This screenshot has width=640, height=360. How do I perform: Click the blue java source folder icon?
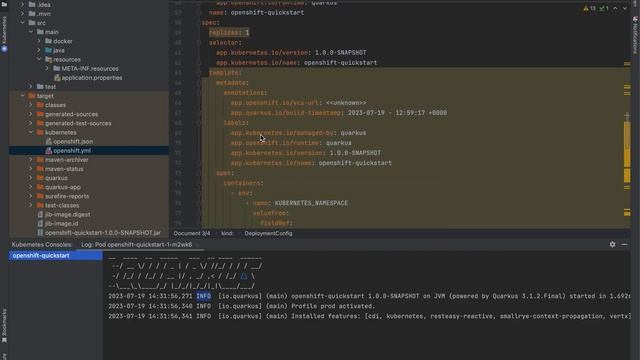pos(49,50)
